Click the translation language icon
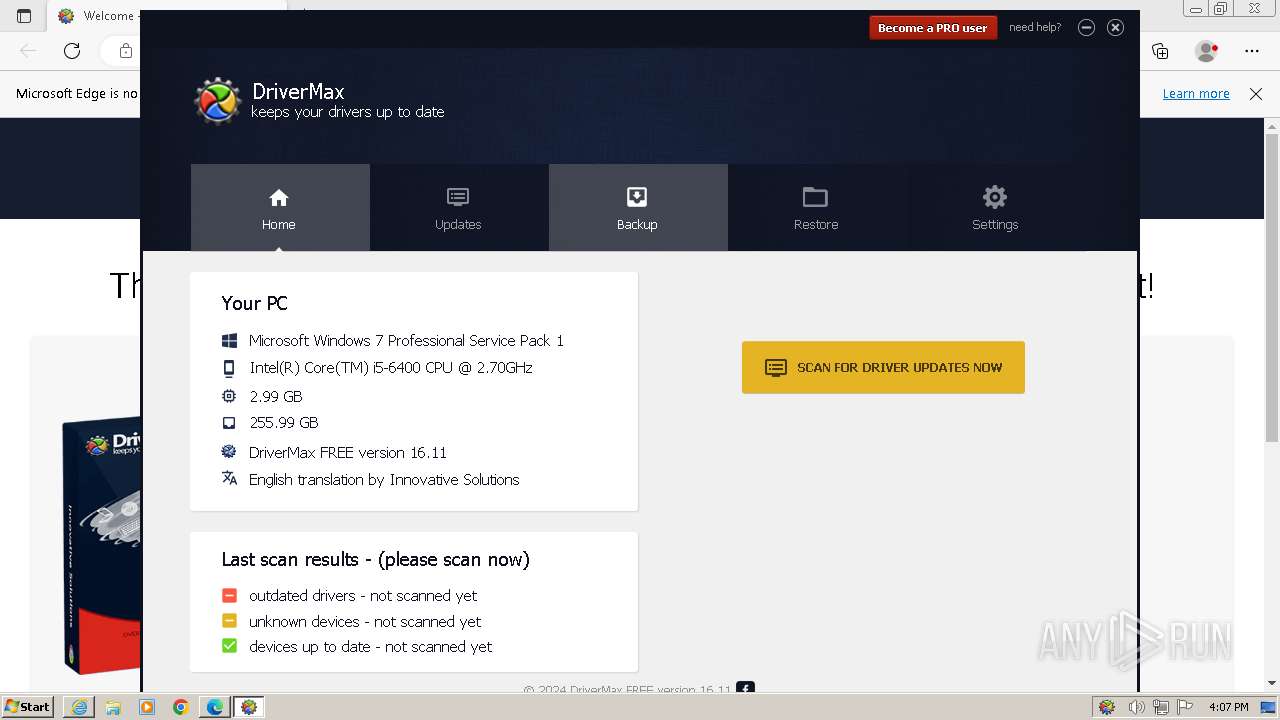Image resolution: width=1280 pixels, height=720 pixels. click(x=229, y=478)
